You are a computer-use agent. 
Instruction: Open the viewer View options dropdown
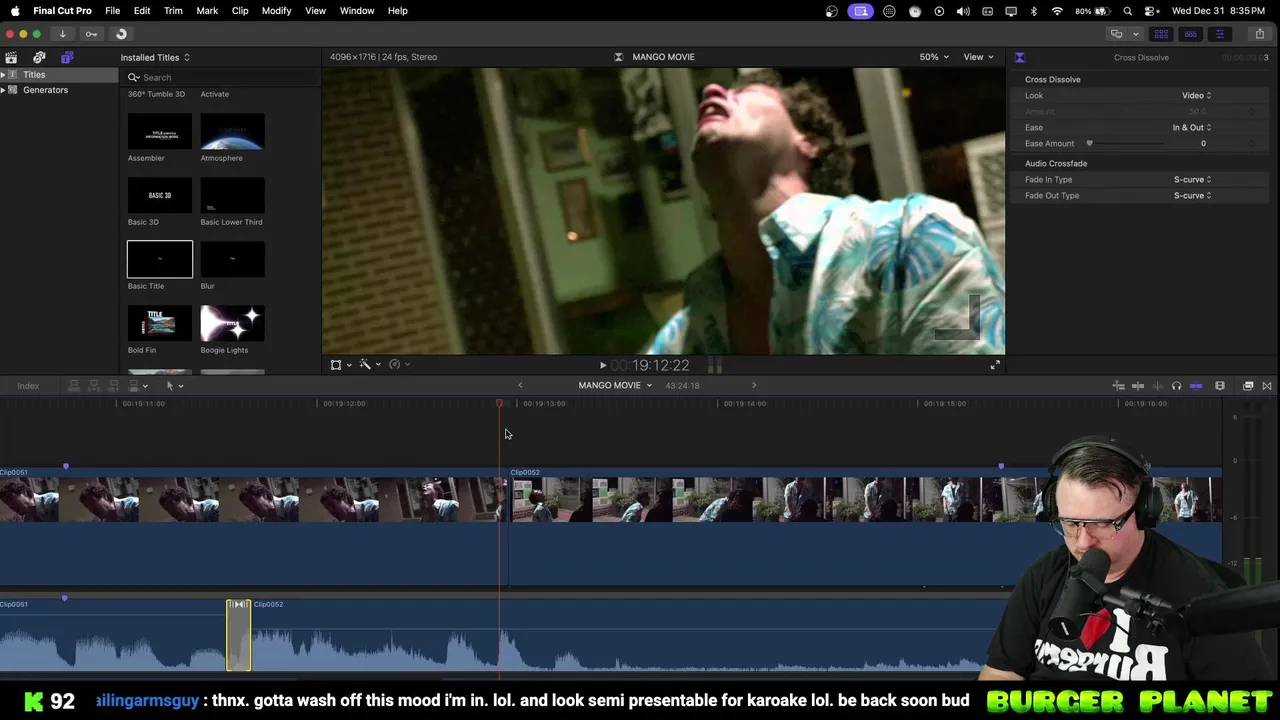[978, 57]
